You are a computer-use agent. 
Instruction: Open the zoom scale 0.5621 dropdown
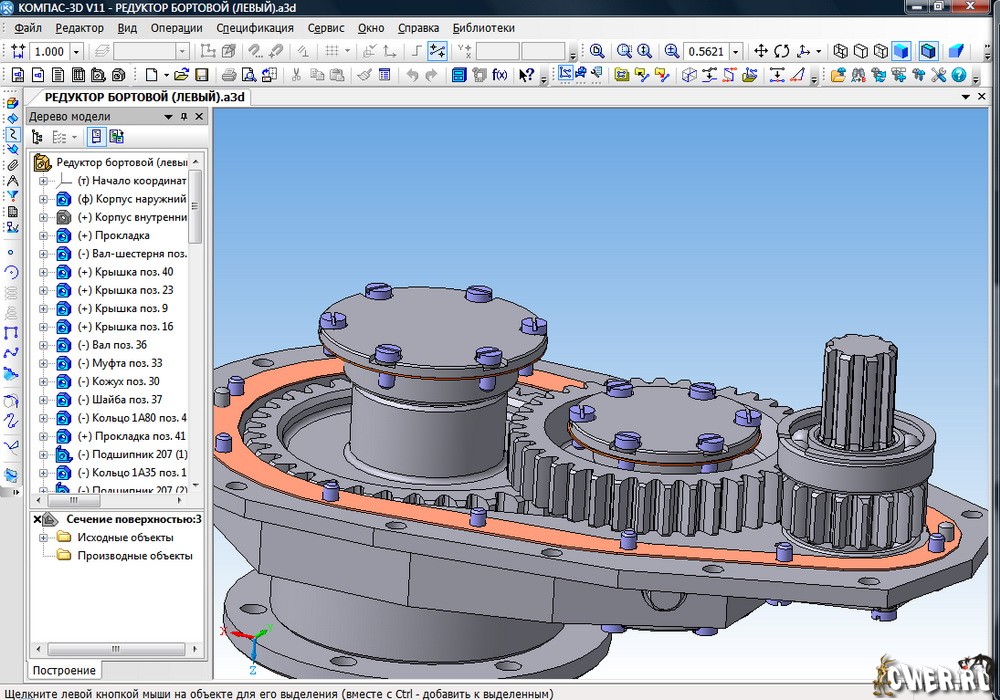click(x=736, y=51)
